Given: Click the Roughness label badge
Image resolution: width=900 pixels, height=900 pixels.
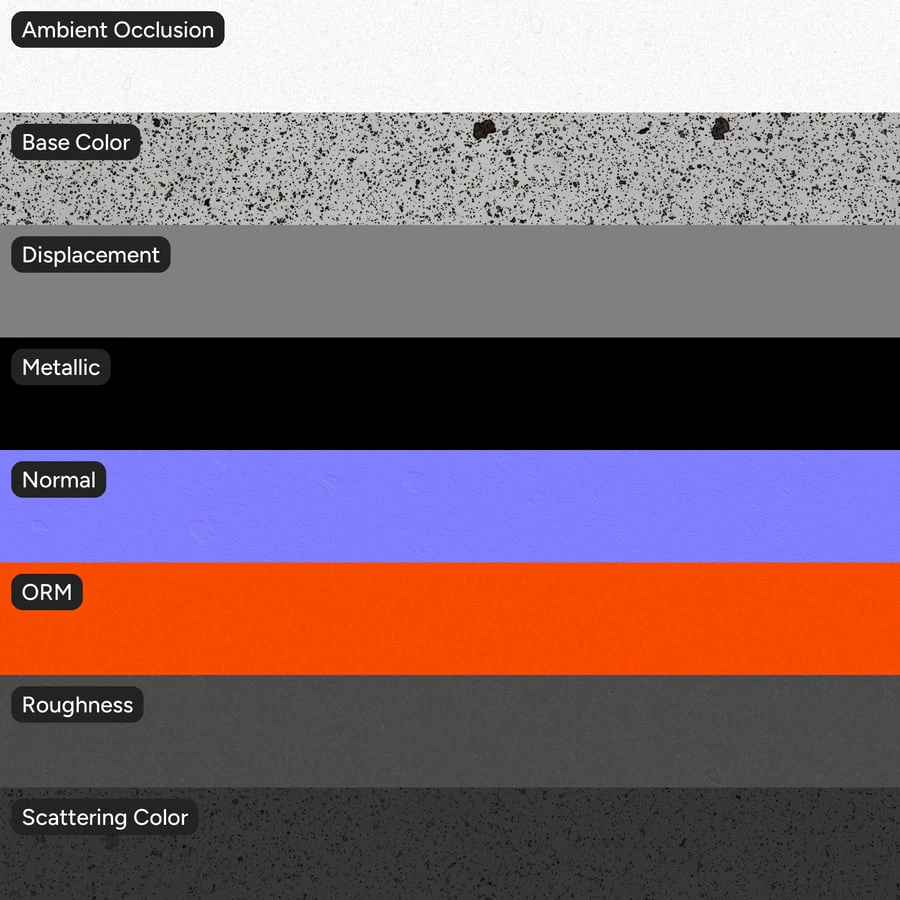Looking at the screenshot, I should pos(77,704).
